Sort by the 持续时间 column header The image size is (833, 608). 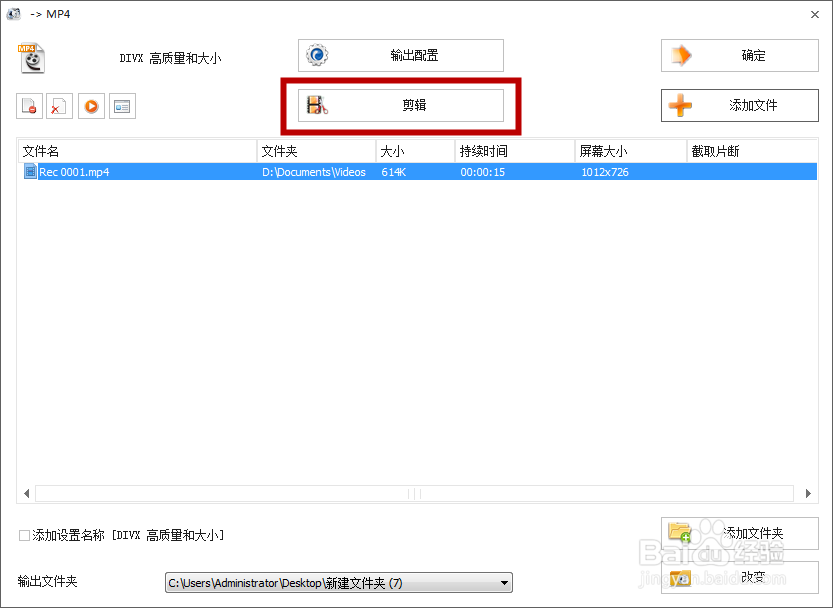[x=515, y=151]
